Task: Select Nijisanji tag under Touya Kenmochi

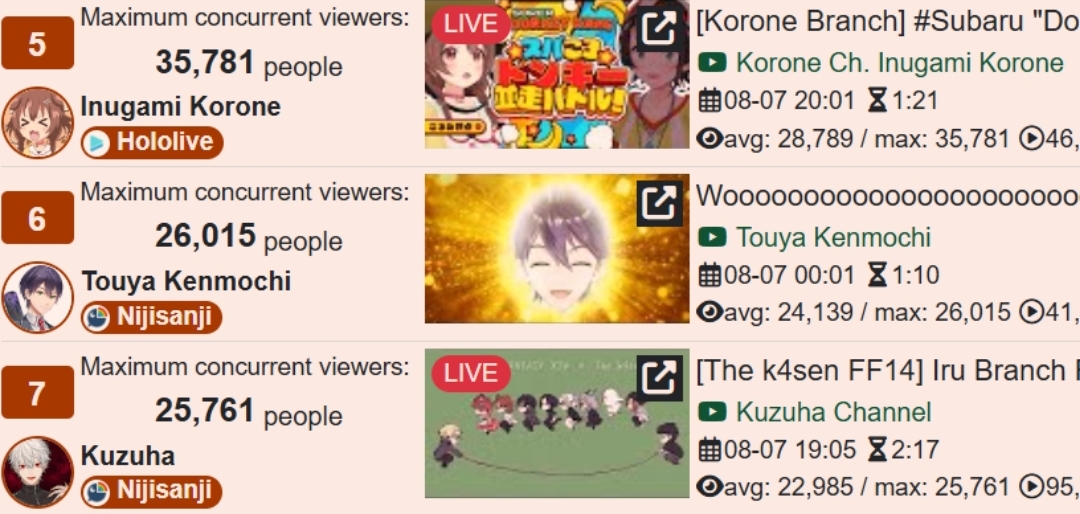Action: (x=152, y=317)
